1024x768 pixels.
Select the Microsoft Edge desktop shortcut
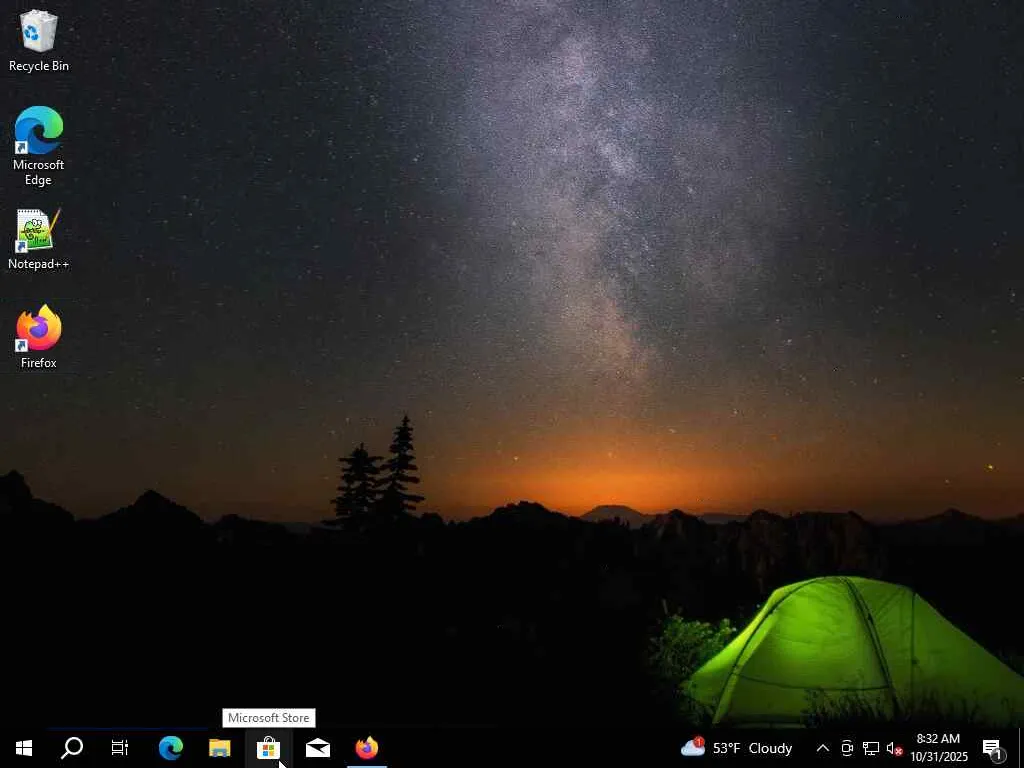pyautogui.click(x=39, y=146)
